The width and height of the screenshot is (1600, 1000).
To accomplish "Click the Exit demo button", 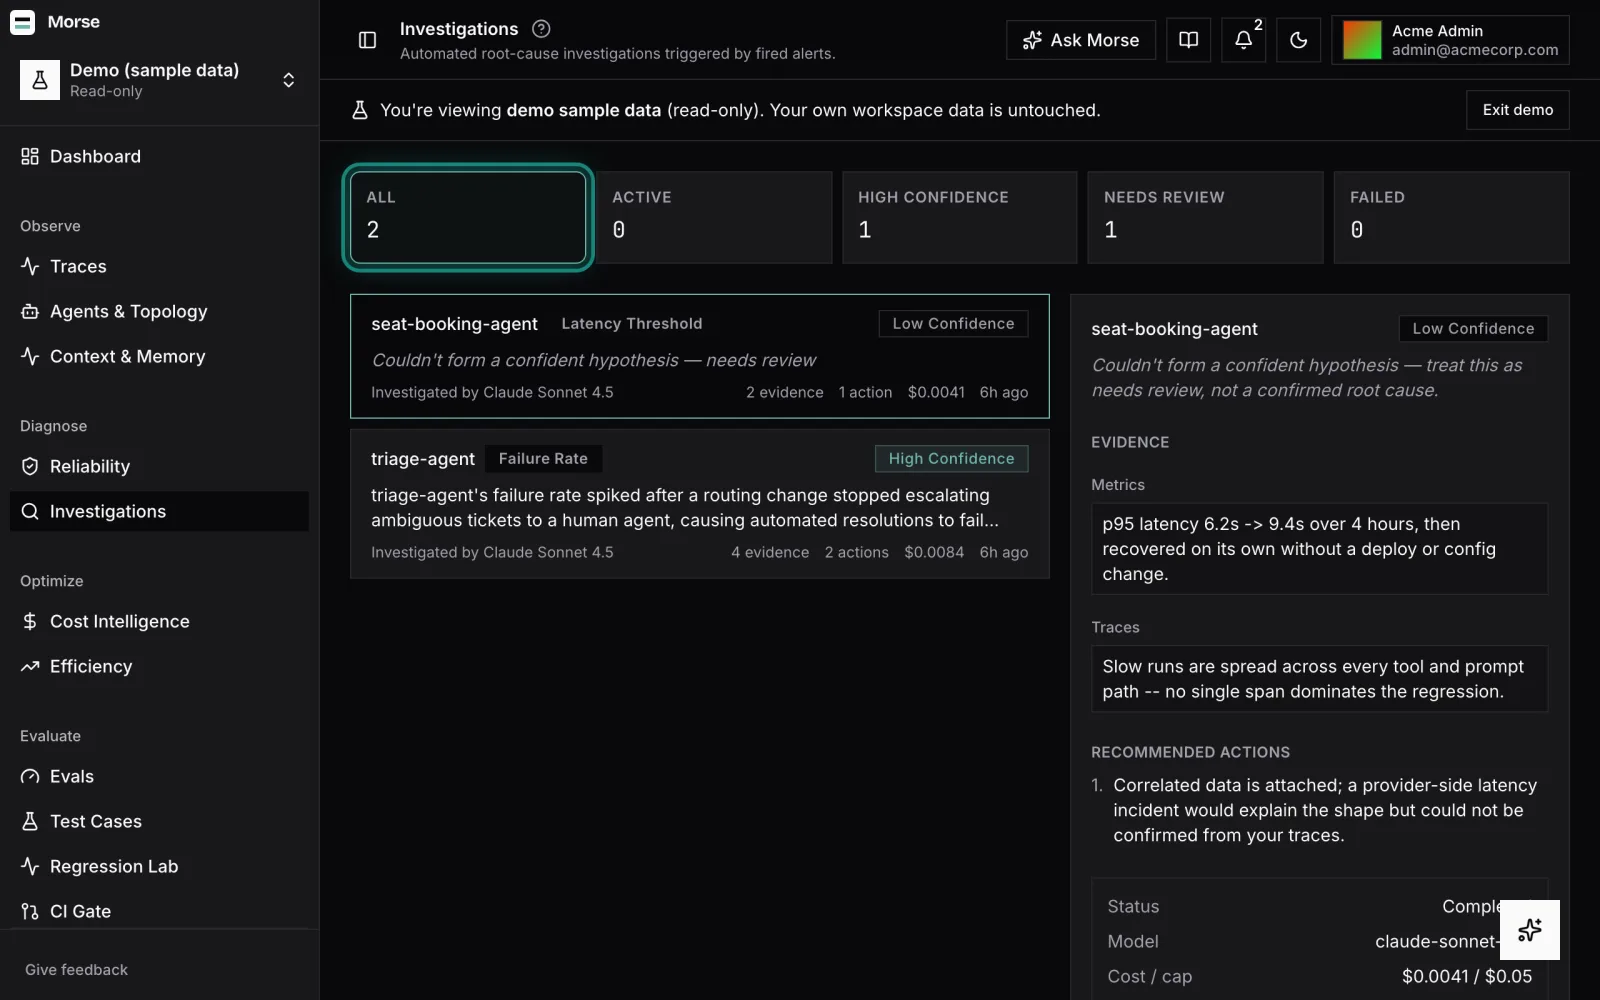I will tap(1517, 110).
